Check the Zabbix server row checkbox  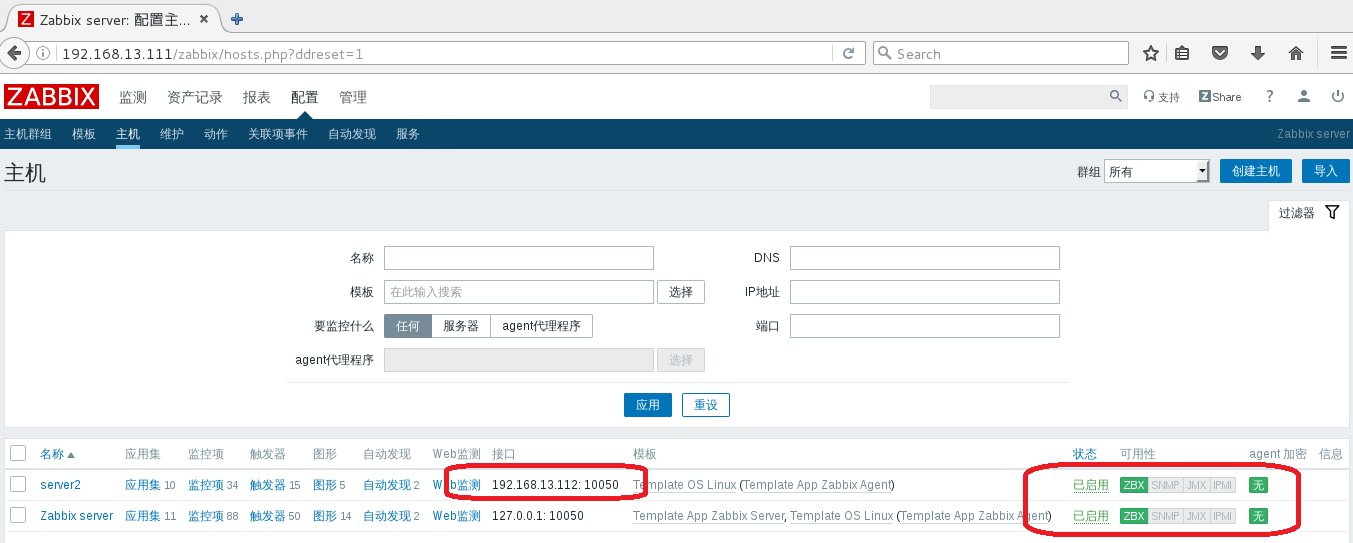18,515
